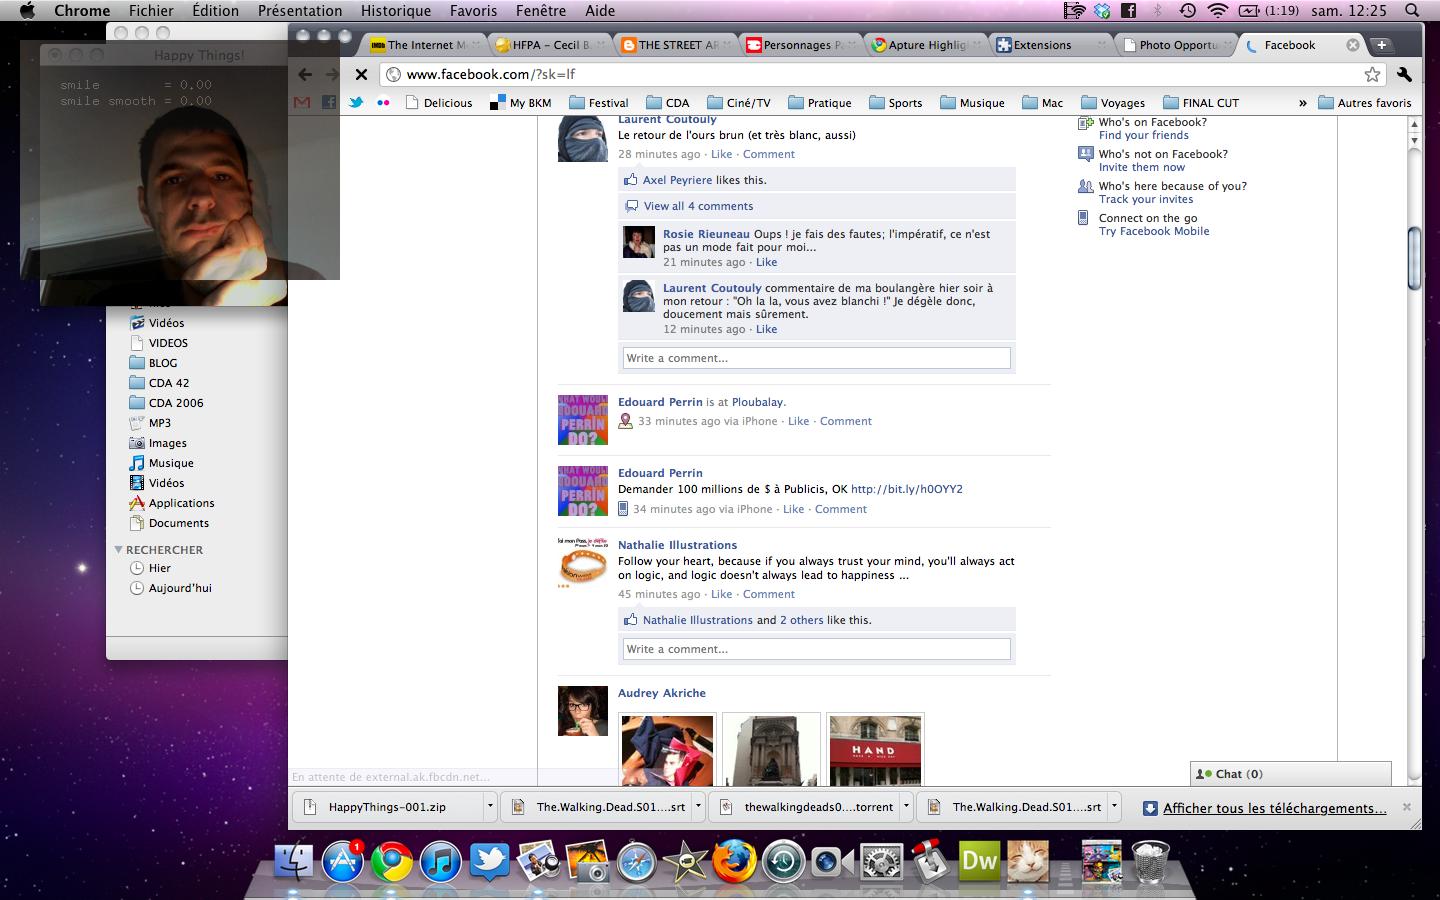Open the Chrome wrench settings menu
Viewport: 1440px width, 900px height.
pos(1404,74)
